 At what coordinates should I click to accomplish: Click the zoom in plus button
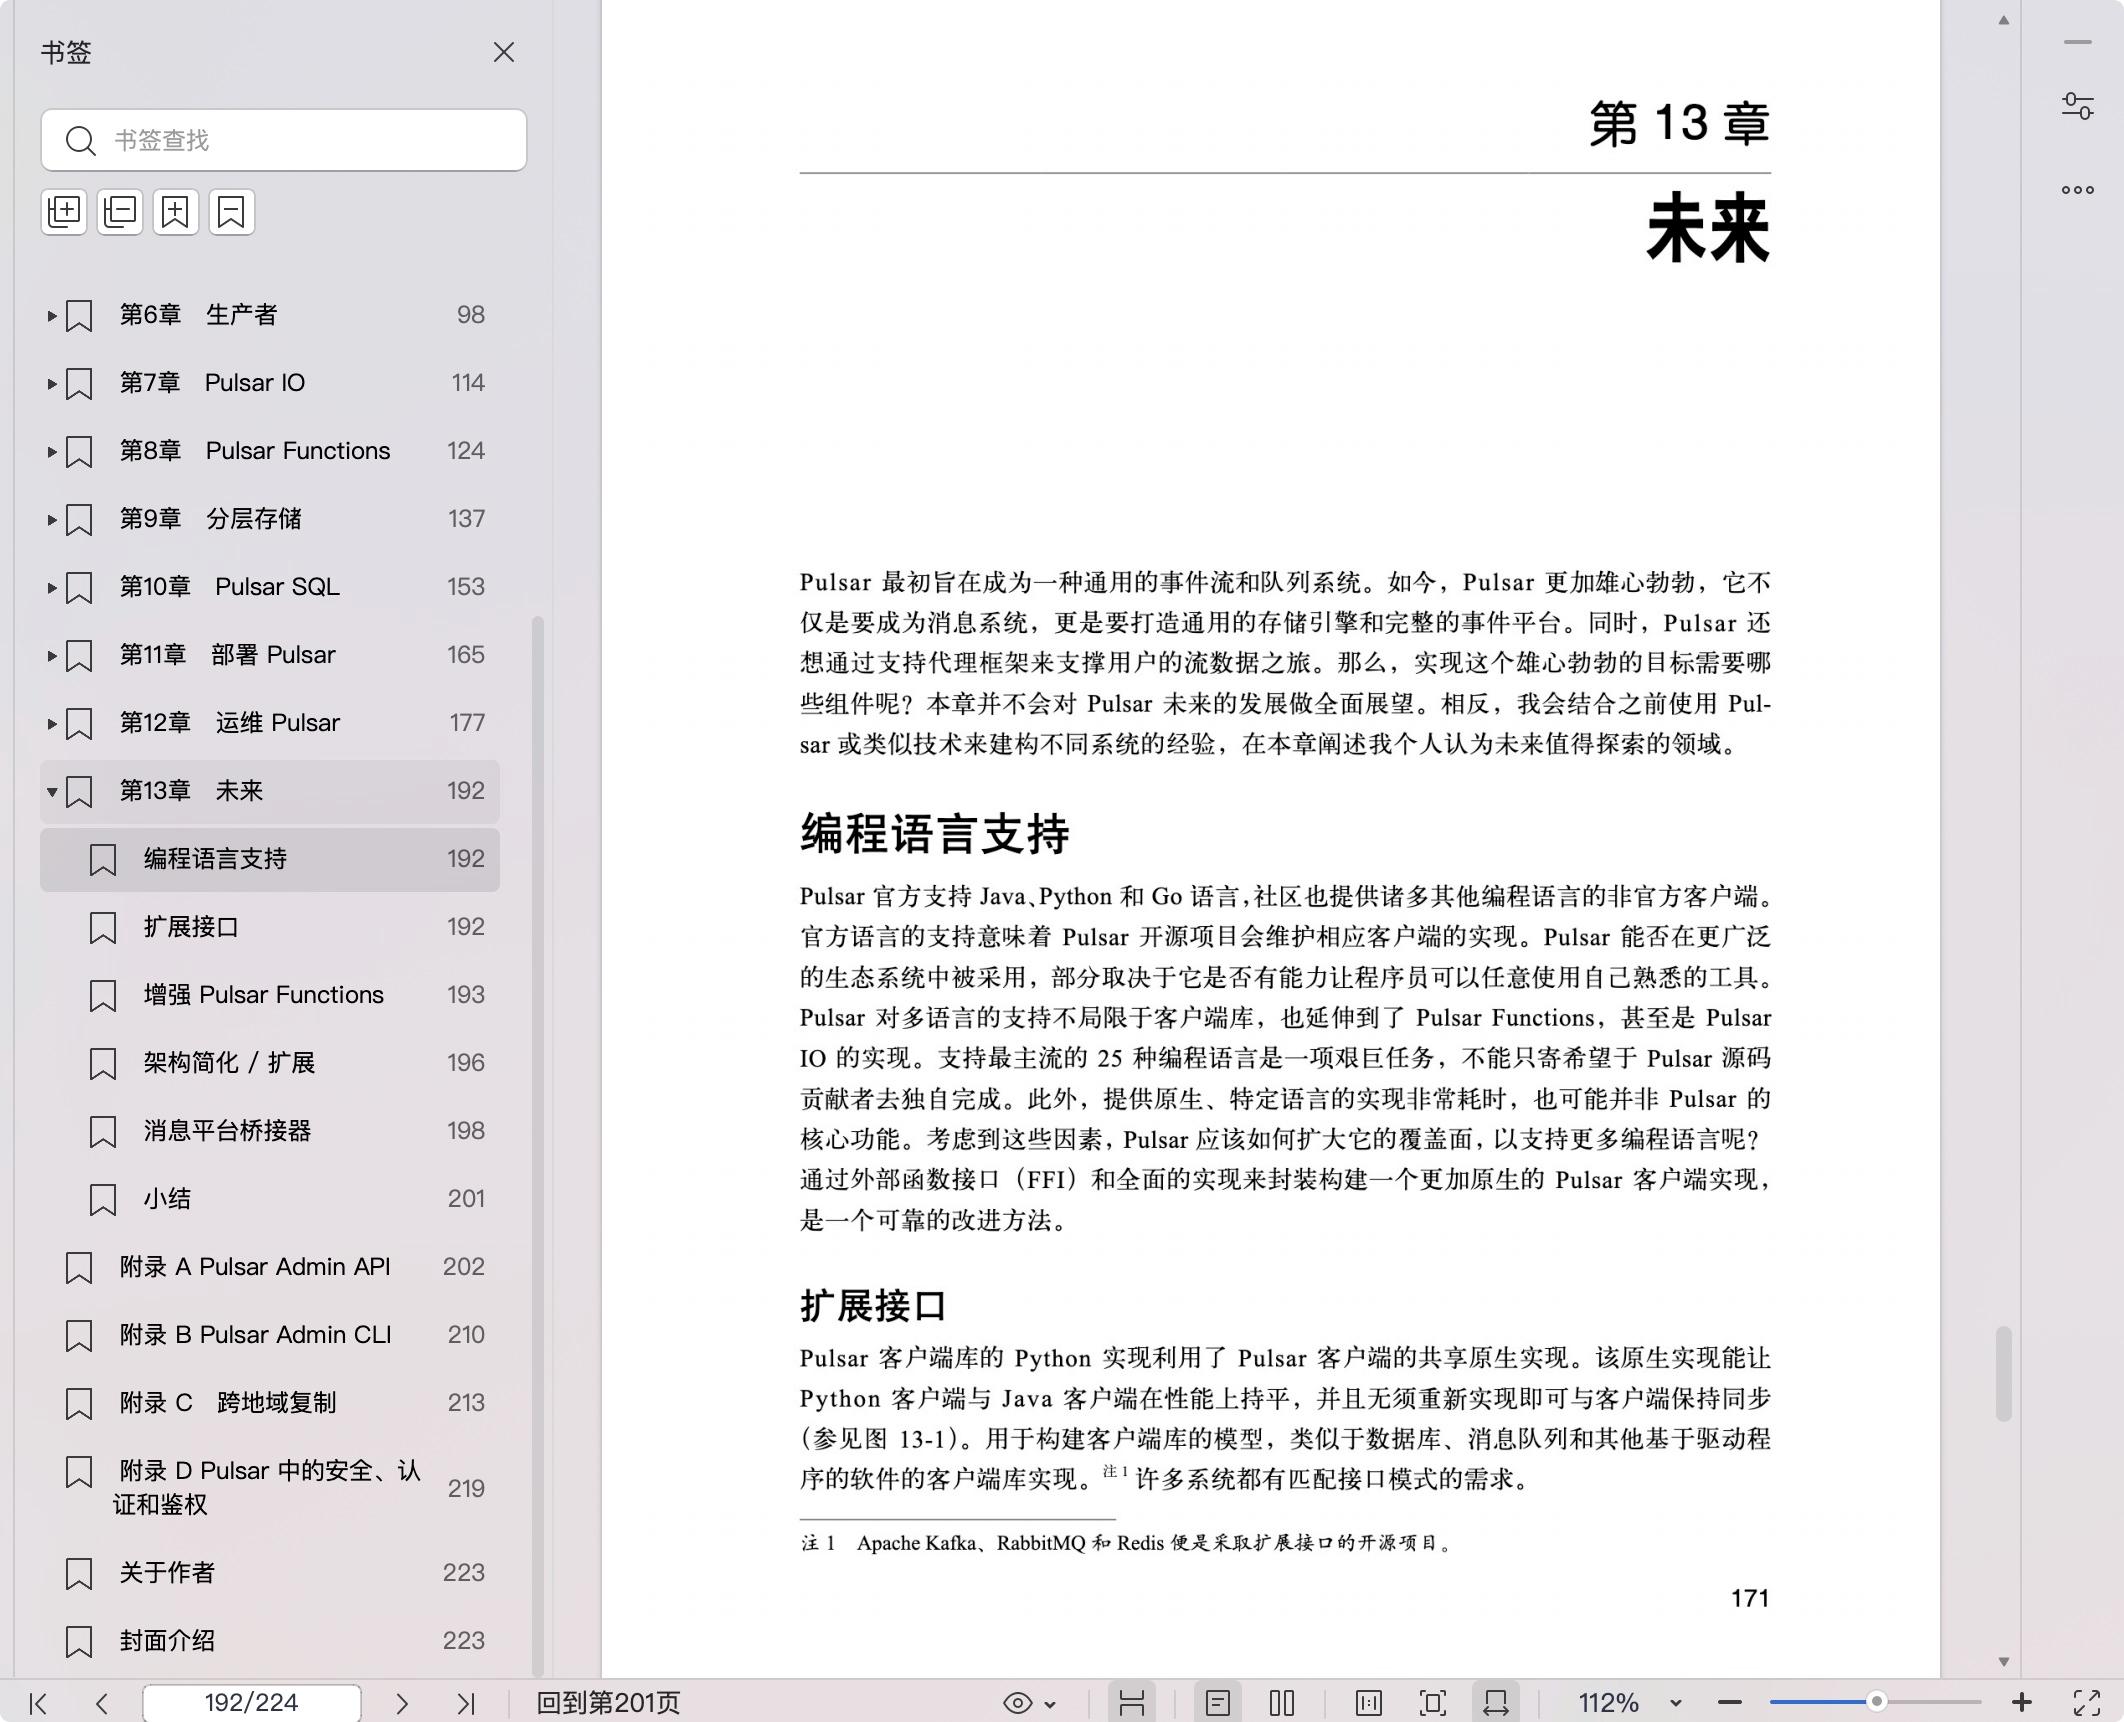(x=2022, y=1702)
